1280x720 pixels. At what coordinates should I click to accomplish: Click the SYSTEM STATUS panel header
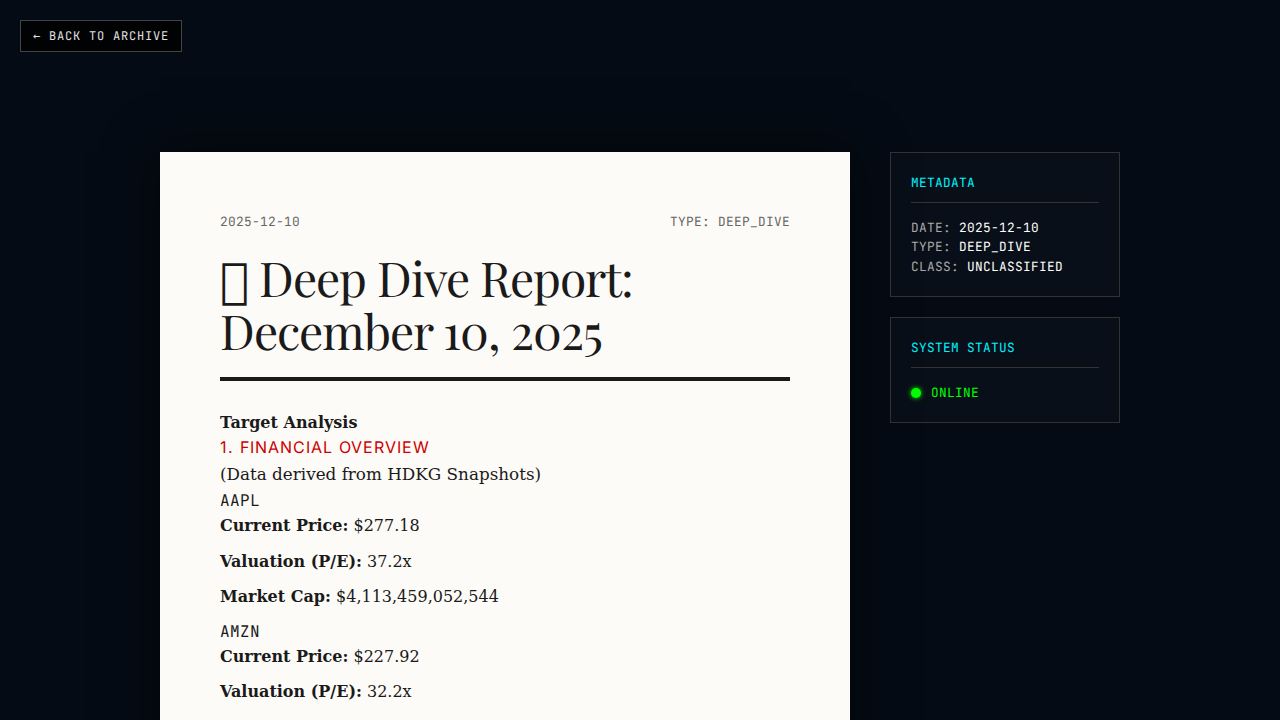[962, 348]
